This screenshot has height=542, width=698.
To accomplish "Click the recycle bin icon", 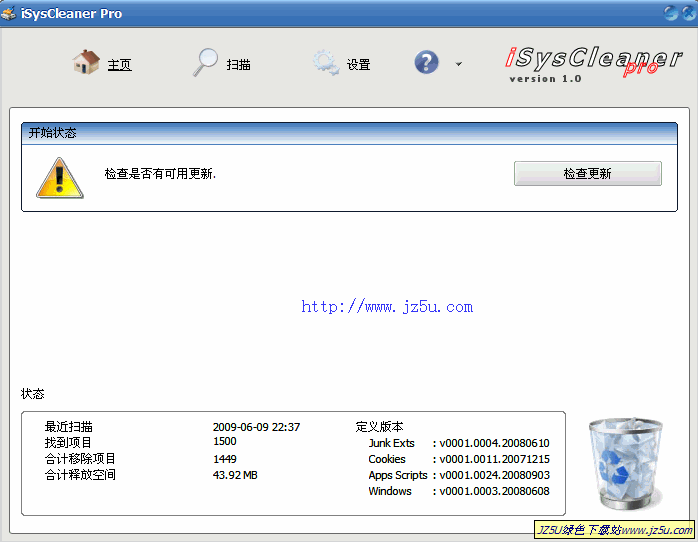I will 626,463.
